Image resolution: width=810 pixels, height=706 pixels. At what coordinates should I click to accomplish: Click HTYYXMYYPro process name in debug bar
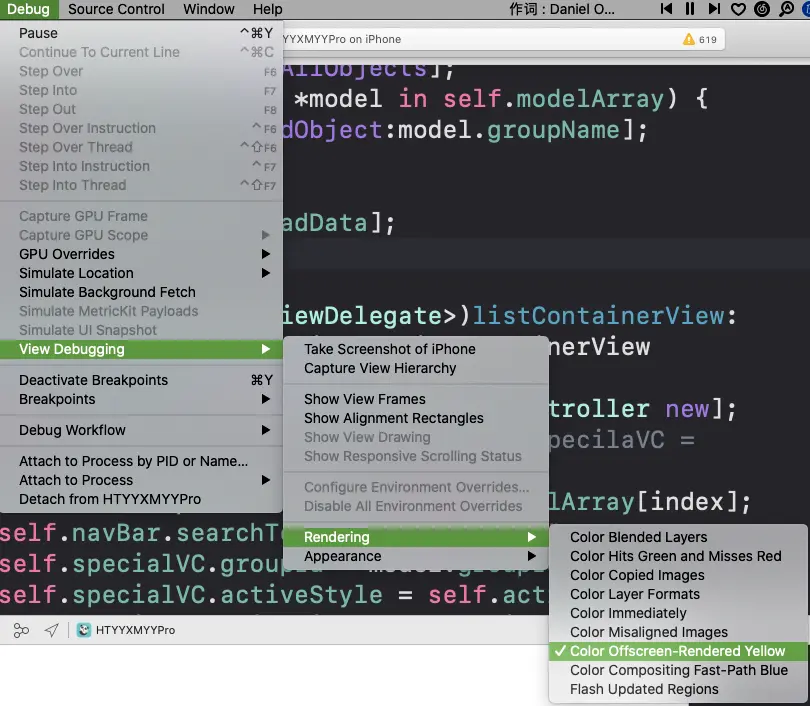pyautogui.click(x=135, y=631)
